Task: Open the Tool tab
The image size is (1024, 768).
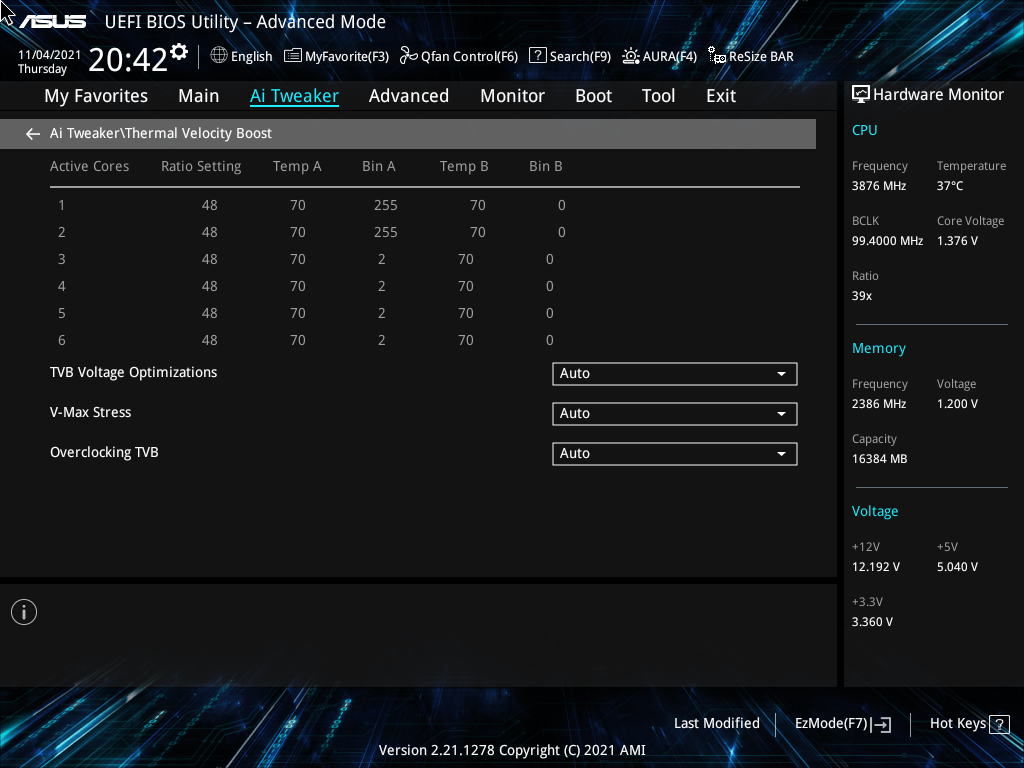Action: coord(658,96)
